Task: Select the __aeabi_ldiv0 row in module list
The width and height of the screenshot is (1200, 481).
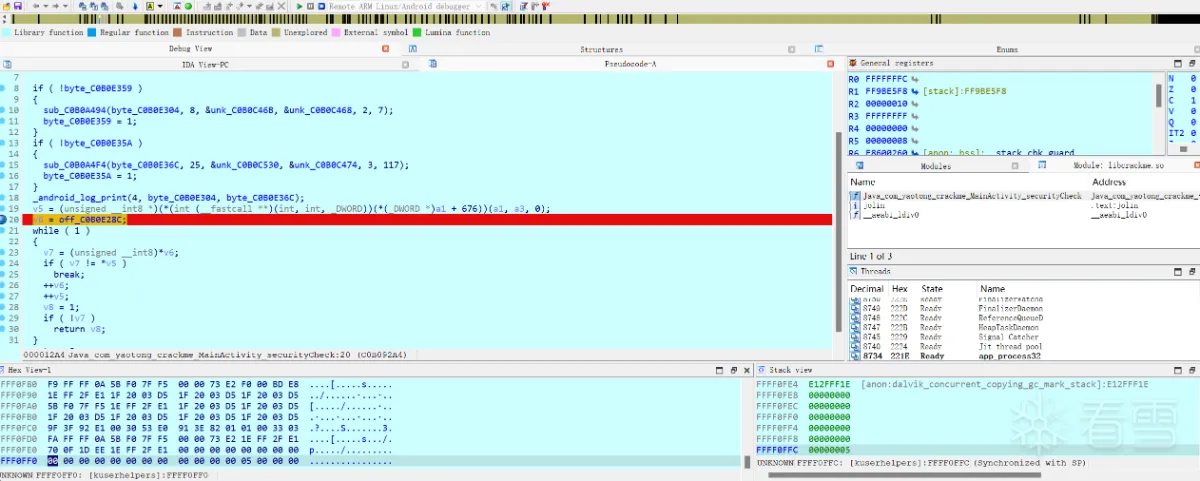Action: coord(1024,214)
